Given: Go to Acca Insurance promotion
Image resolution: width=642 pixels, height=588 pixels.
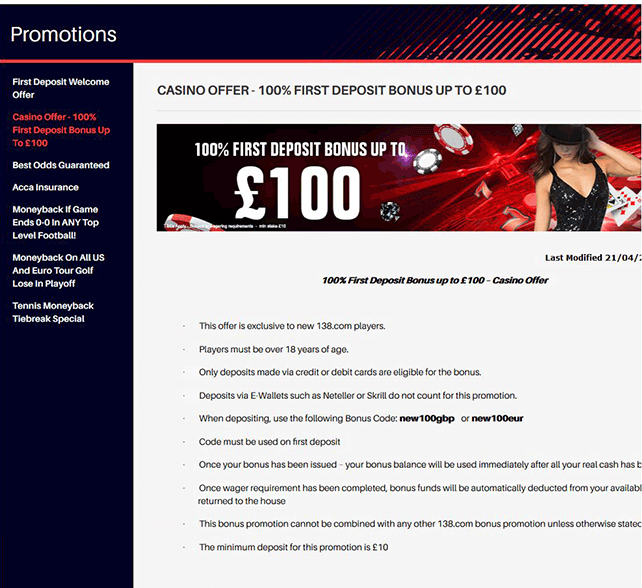Looking at the screenshot, I should pyautogui.click(x=45, y=187).
